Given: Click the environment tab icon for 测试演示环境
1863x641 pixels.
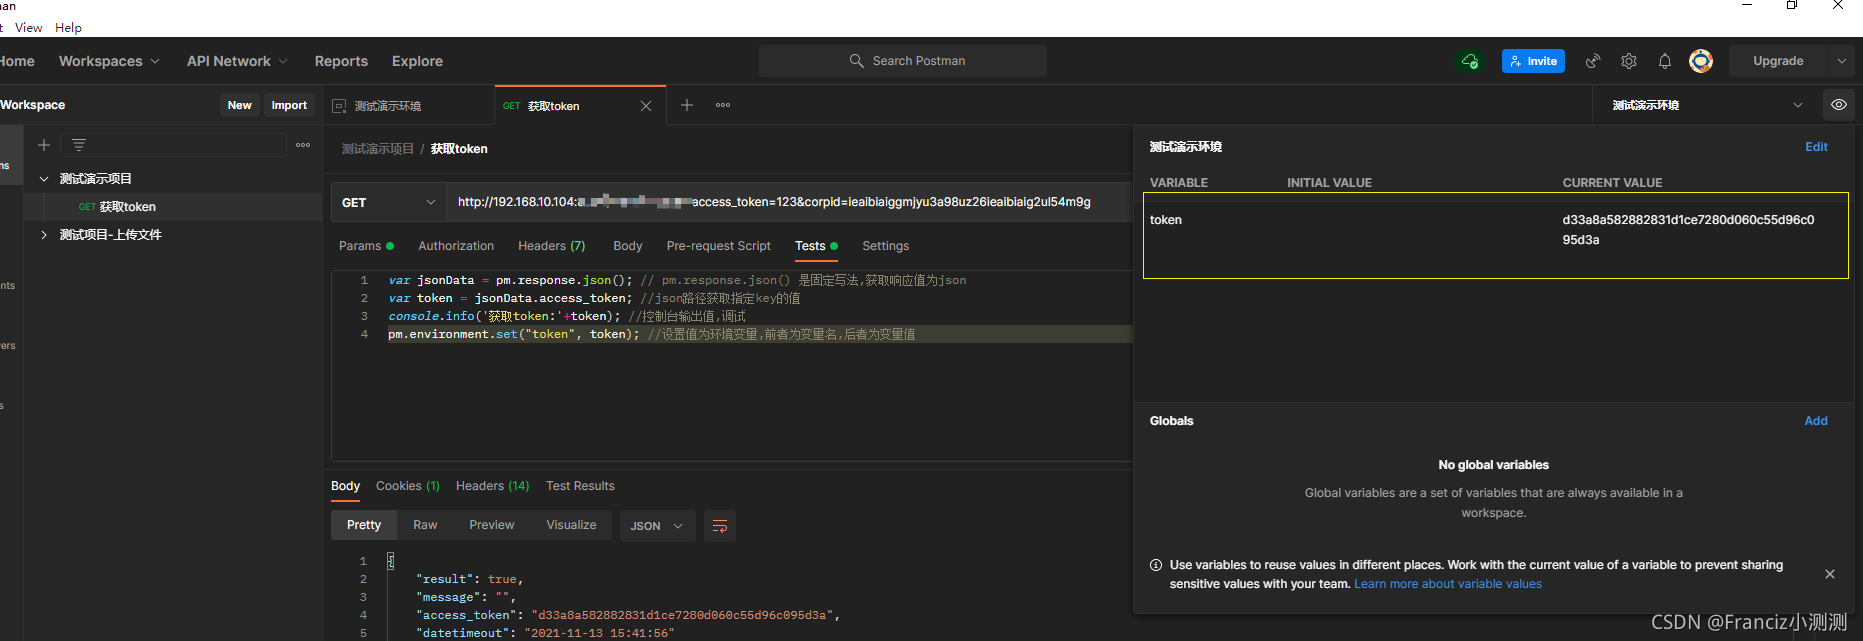Looking at the screenshot, I should (x=339, y=106).
